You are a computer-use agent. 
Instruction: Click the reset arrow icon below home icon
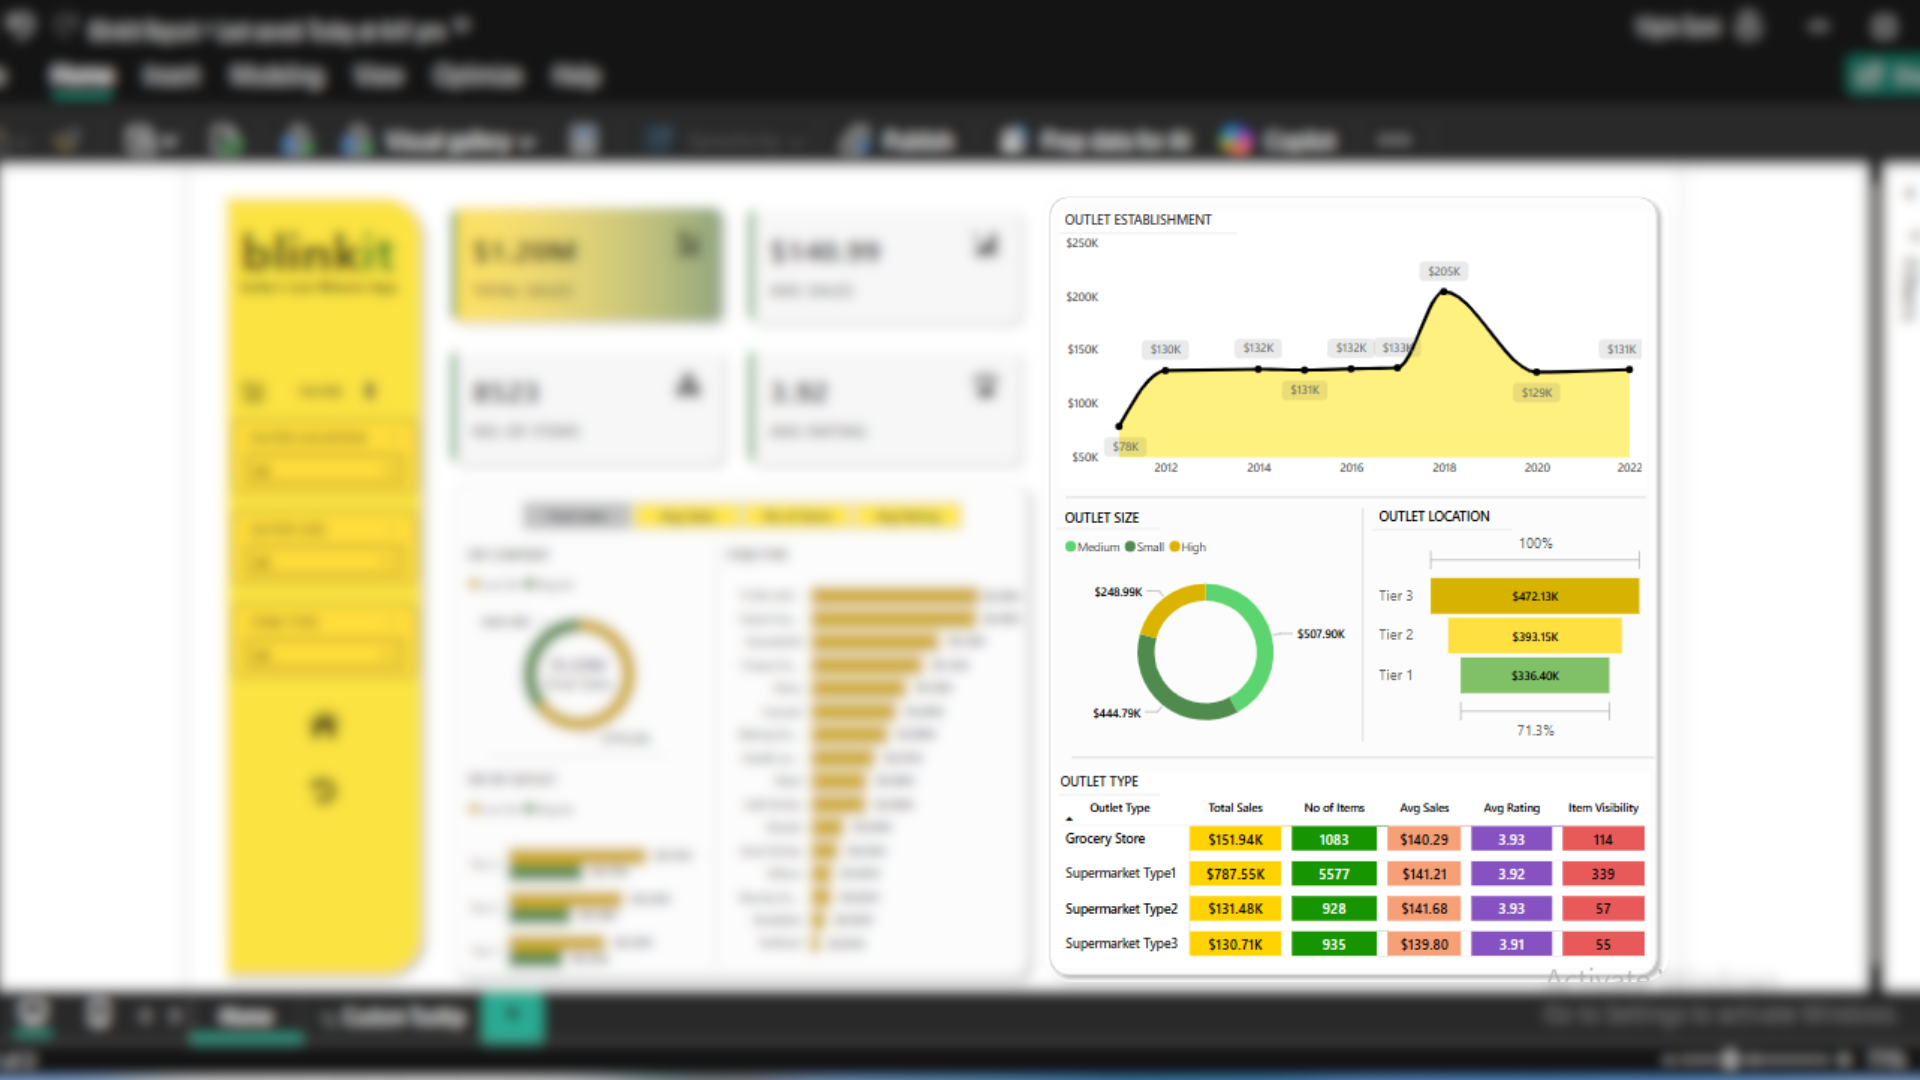[323, 792]
